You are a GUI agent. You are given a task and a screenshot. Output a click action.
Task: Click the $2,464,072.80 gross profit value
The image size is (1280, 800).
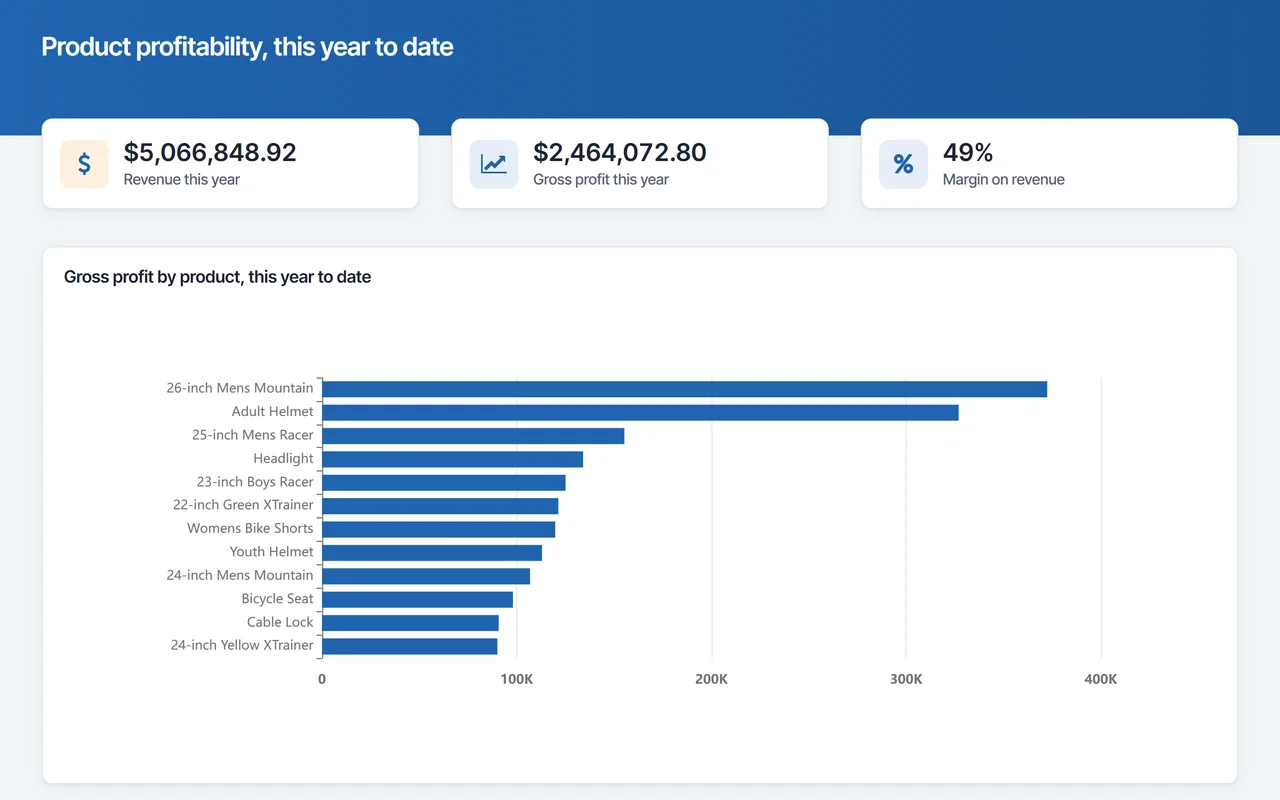coord(620,152)
